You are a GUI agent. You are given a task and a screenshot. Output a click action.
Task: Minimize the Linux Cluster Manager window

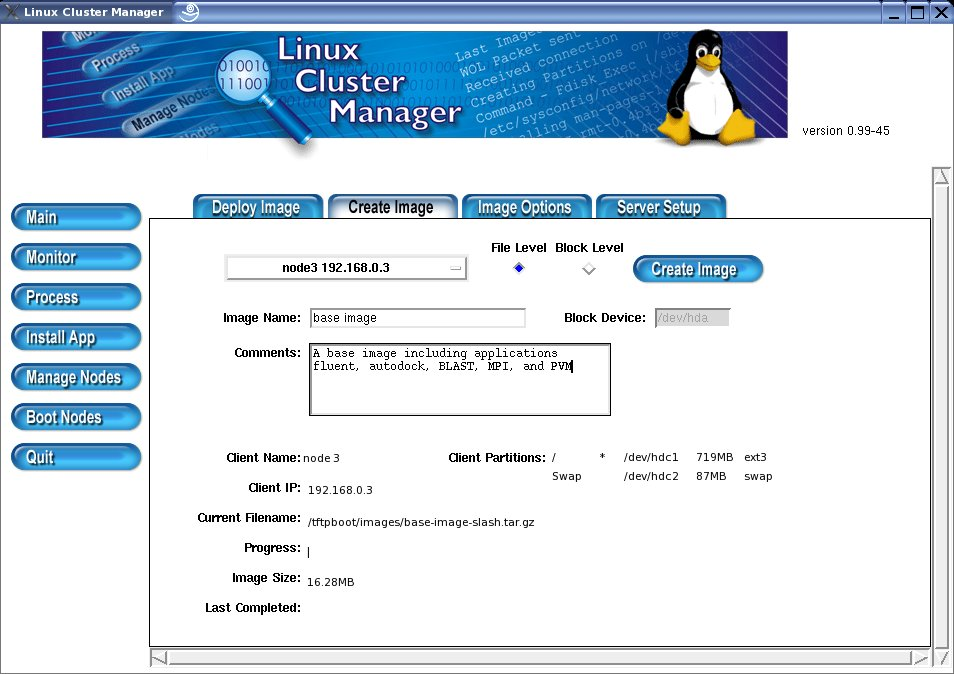pos(894,12)
